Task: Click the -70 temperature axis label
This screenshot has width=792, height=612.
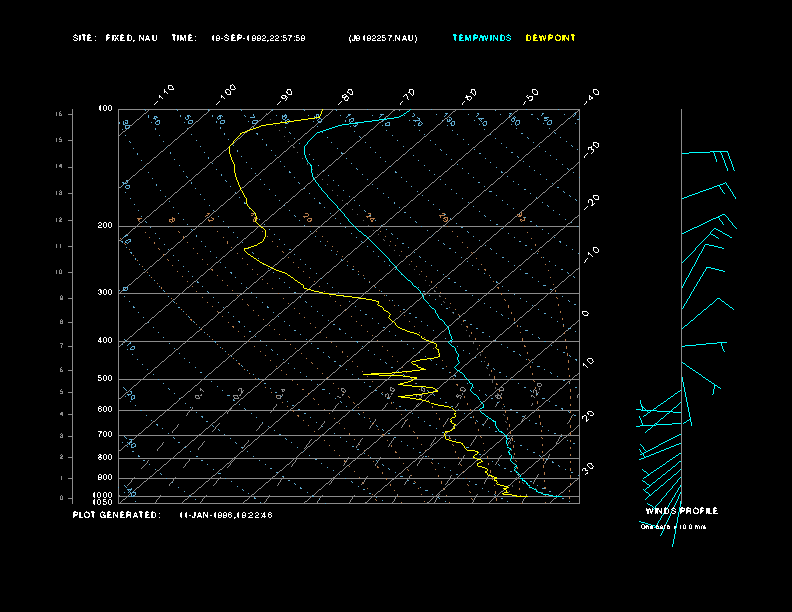Action: 407,95
